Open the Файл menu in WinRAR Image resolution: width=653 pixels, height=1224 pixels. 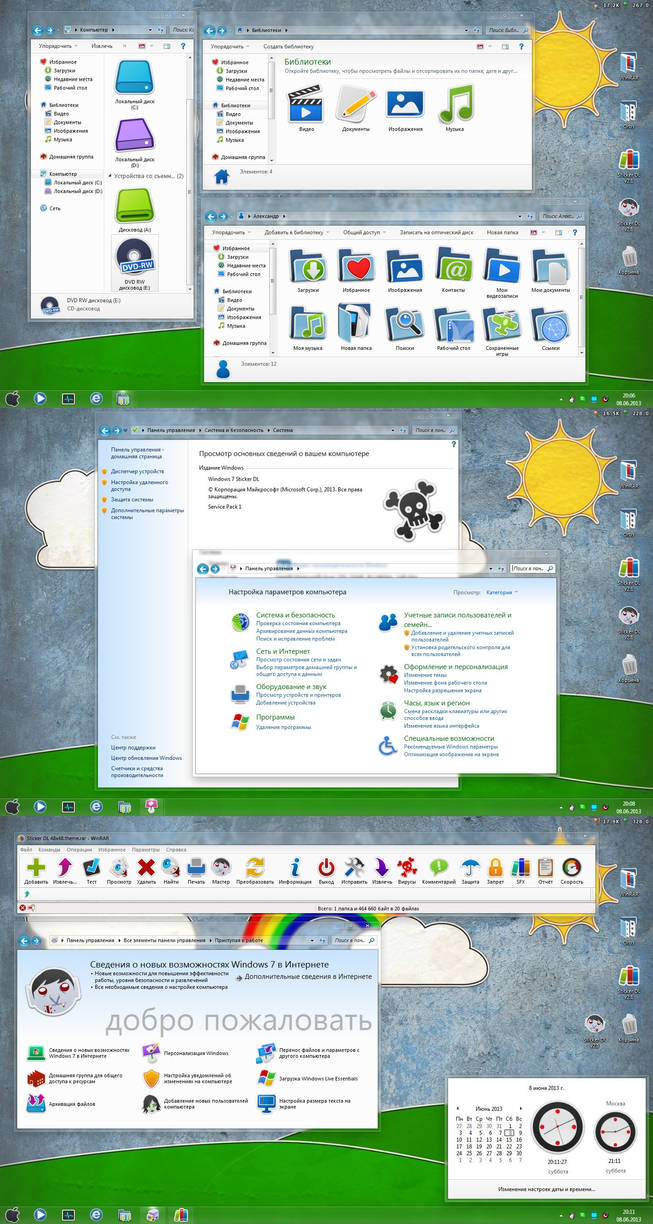pos(26,849)
